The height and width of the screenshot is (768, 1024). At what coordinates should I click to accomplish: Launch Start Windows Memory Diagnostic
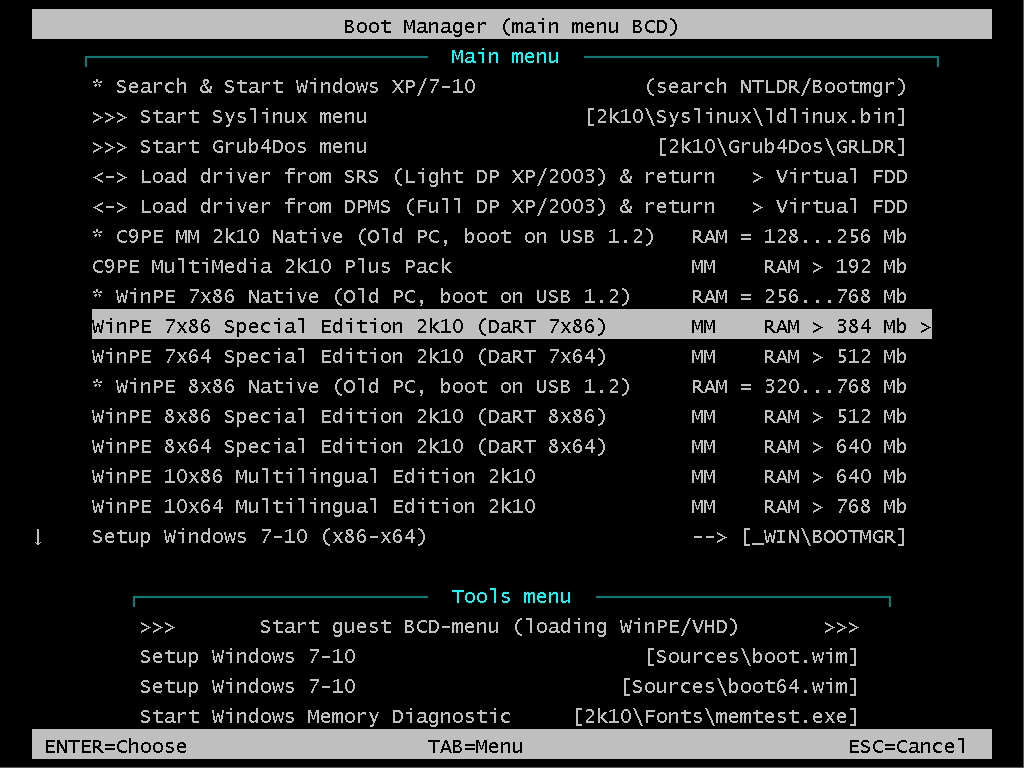(x=325, y=717)
